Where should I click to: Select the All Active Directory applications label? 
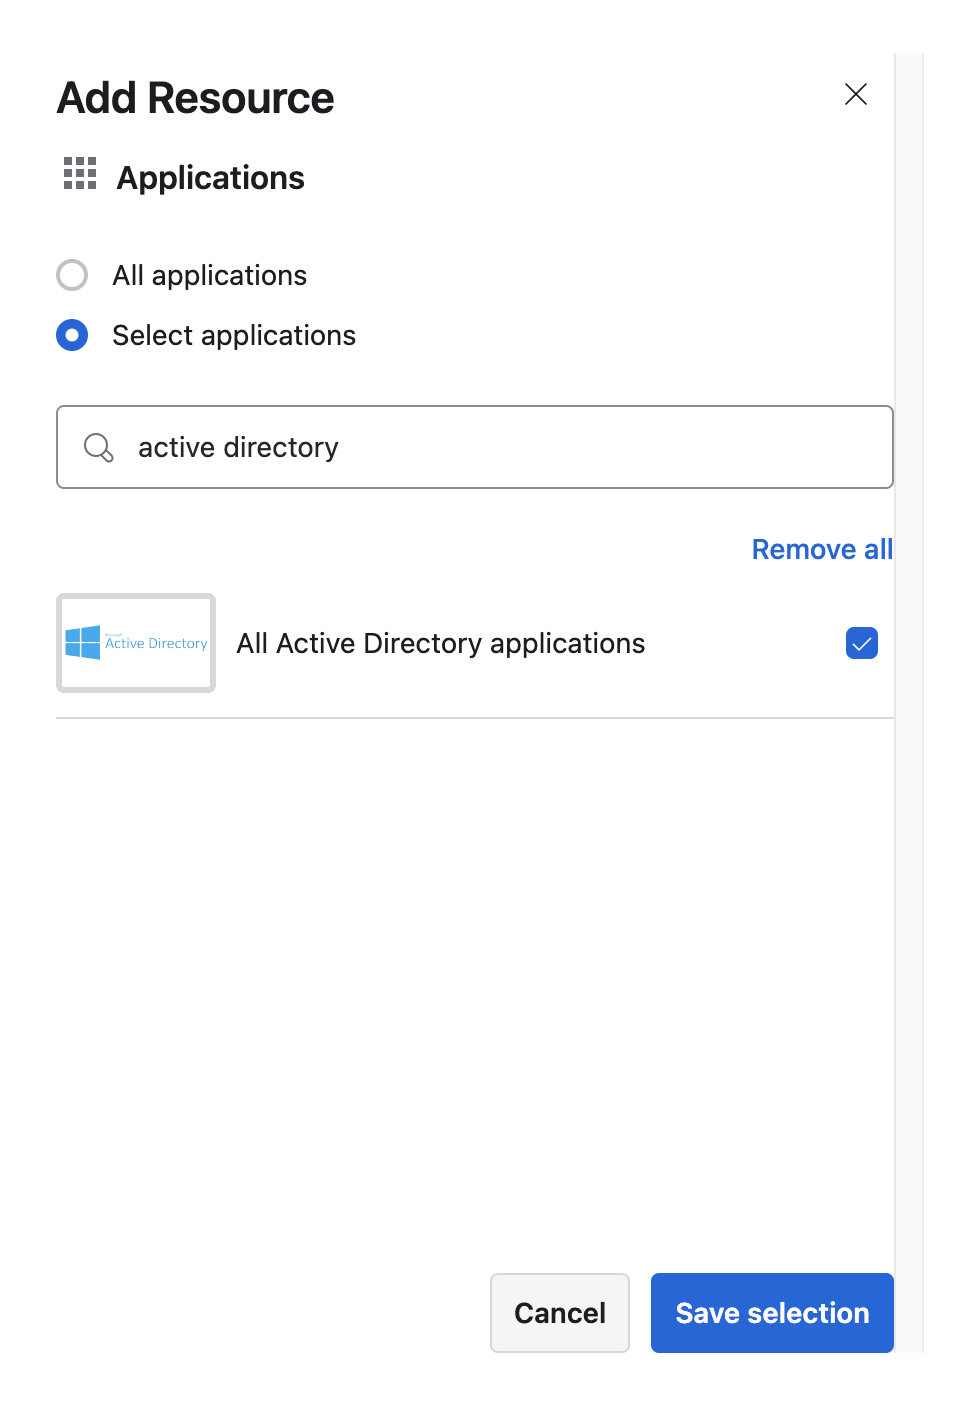pos(440,643)
